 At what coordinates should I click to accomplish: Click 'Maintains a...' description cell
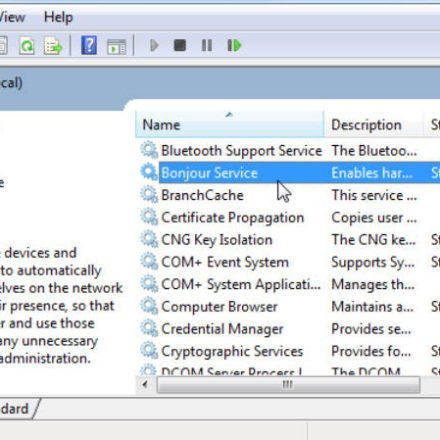click(x=372, y=307)
